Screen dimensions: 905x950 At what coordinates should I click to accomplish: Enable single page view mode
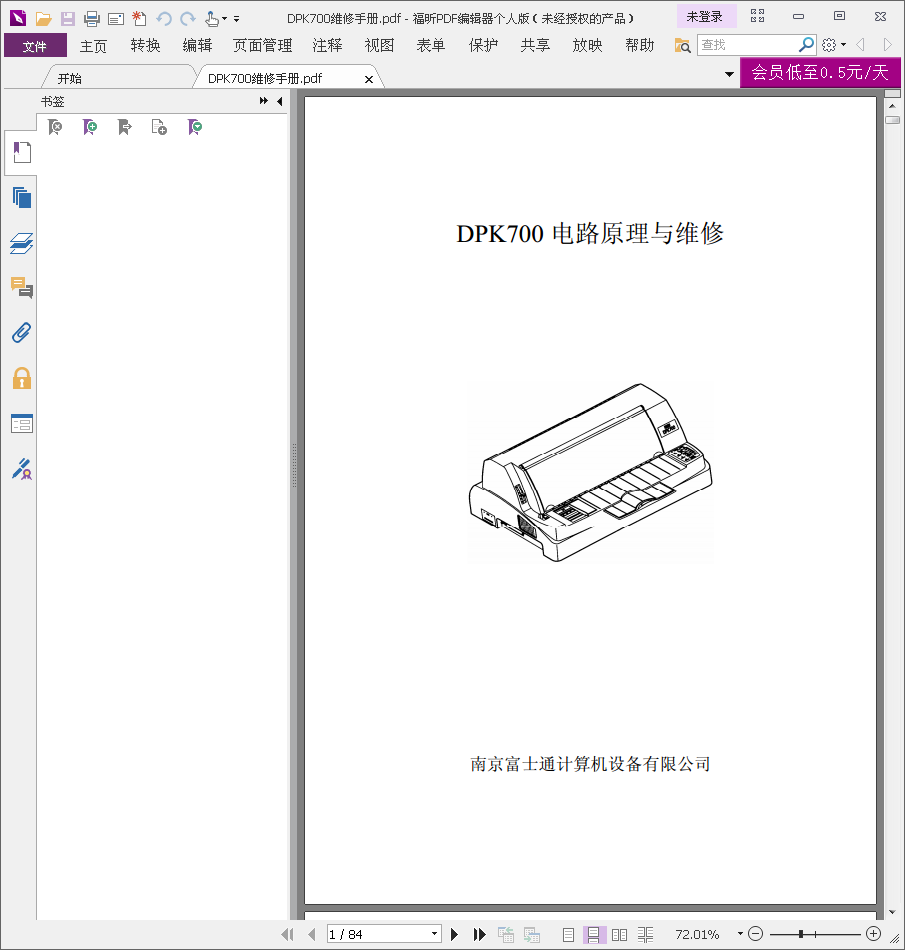pyautogui.click(x=568, y=935)
